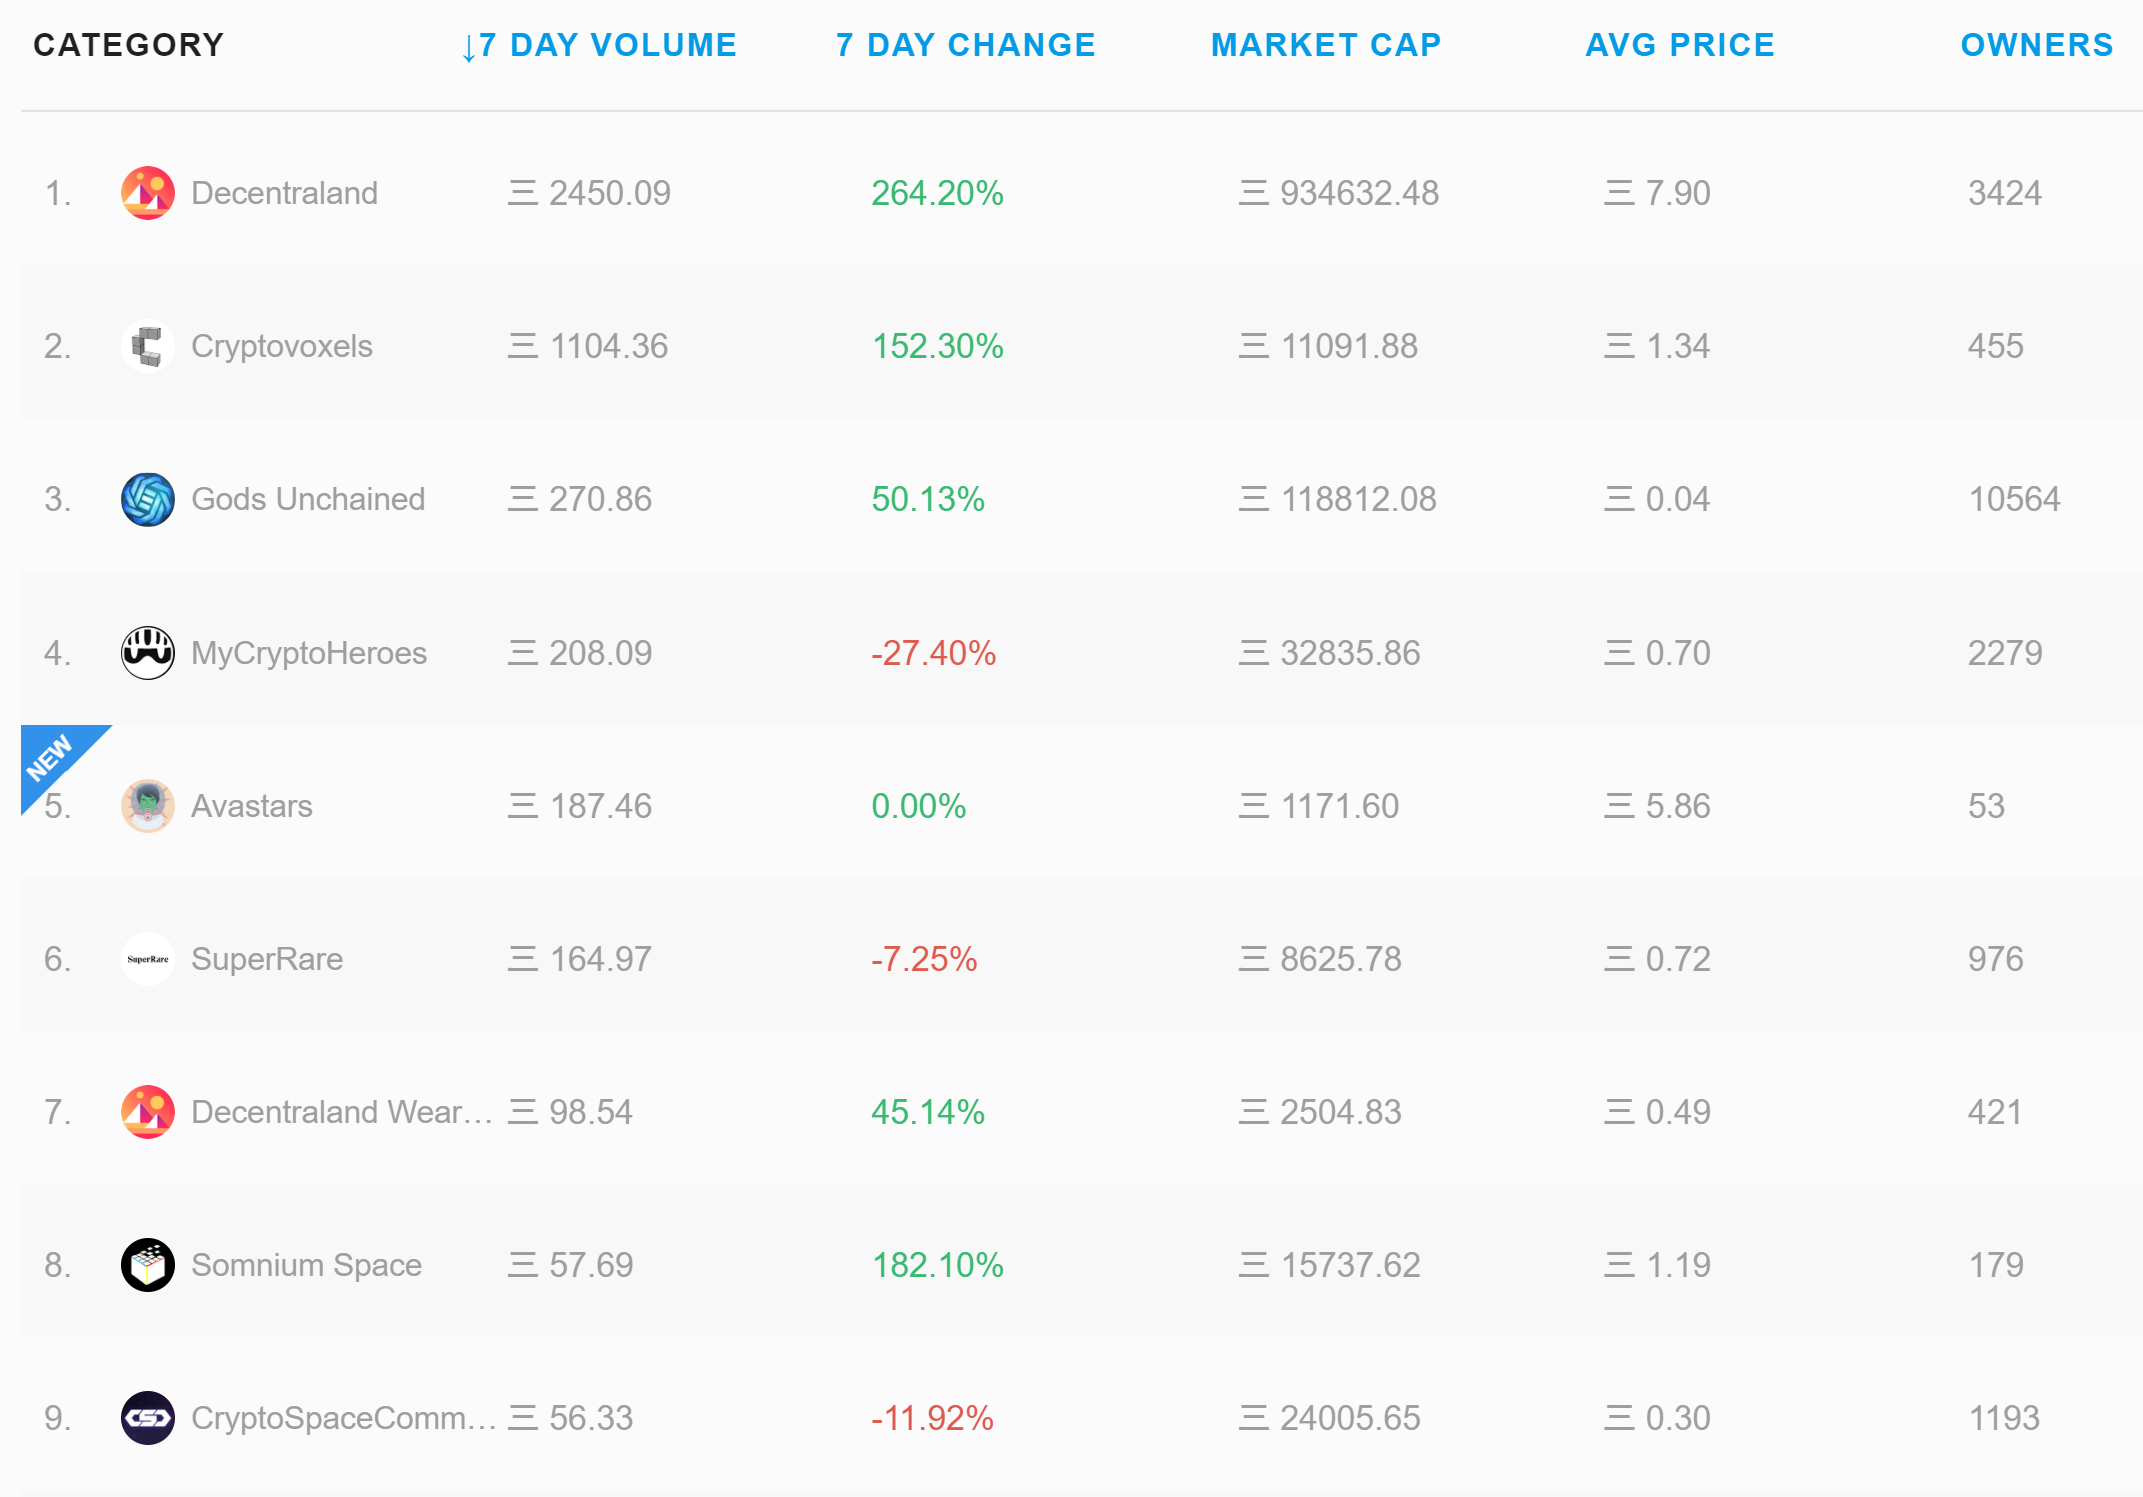Click the Gods Unchained blue icon

[147, 499]
